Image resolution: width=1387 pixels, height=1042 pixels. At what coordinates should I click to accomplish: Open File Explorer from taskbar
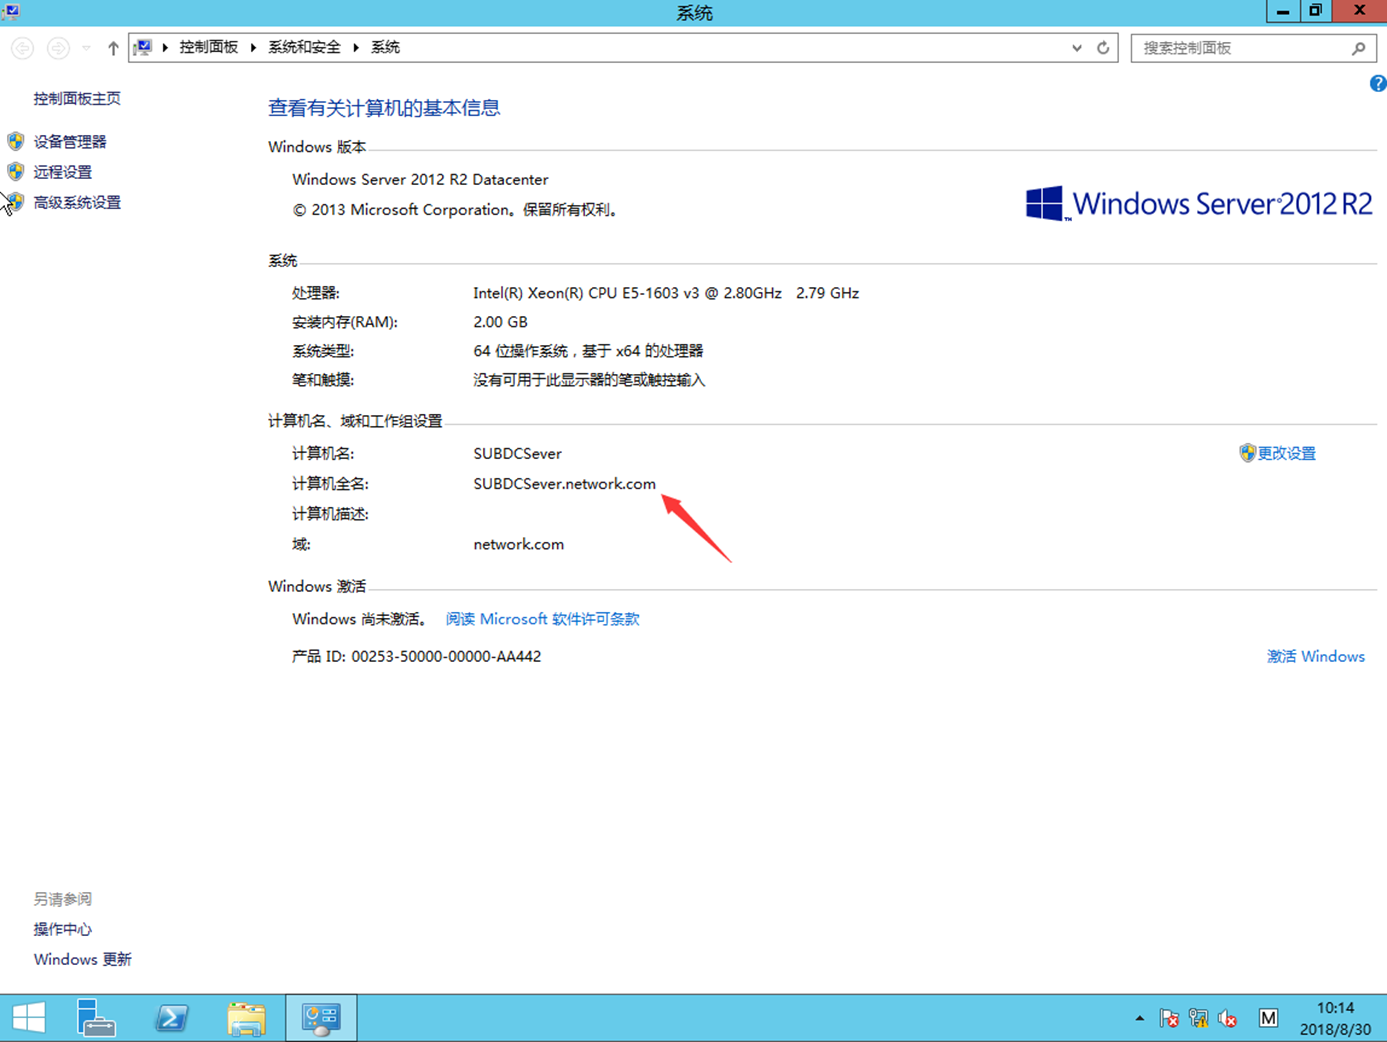click(246, 1018)
